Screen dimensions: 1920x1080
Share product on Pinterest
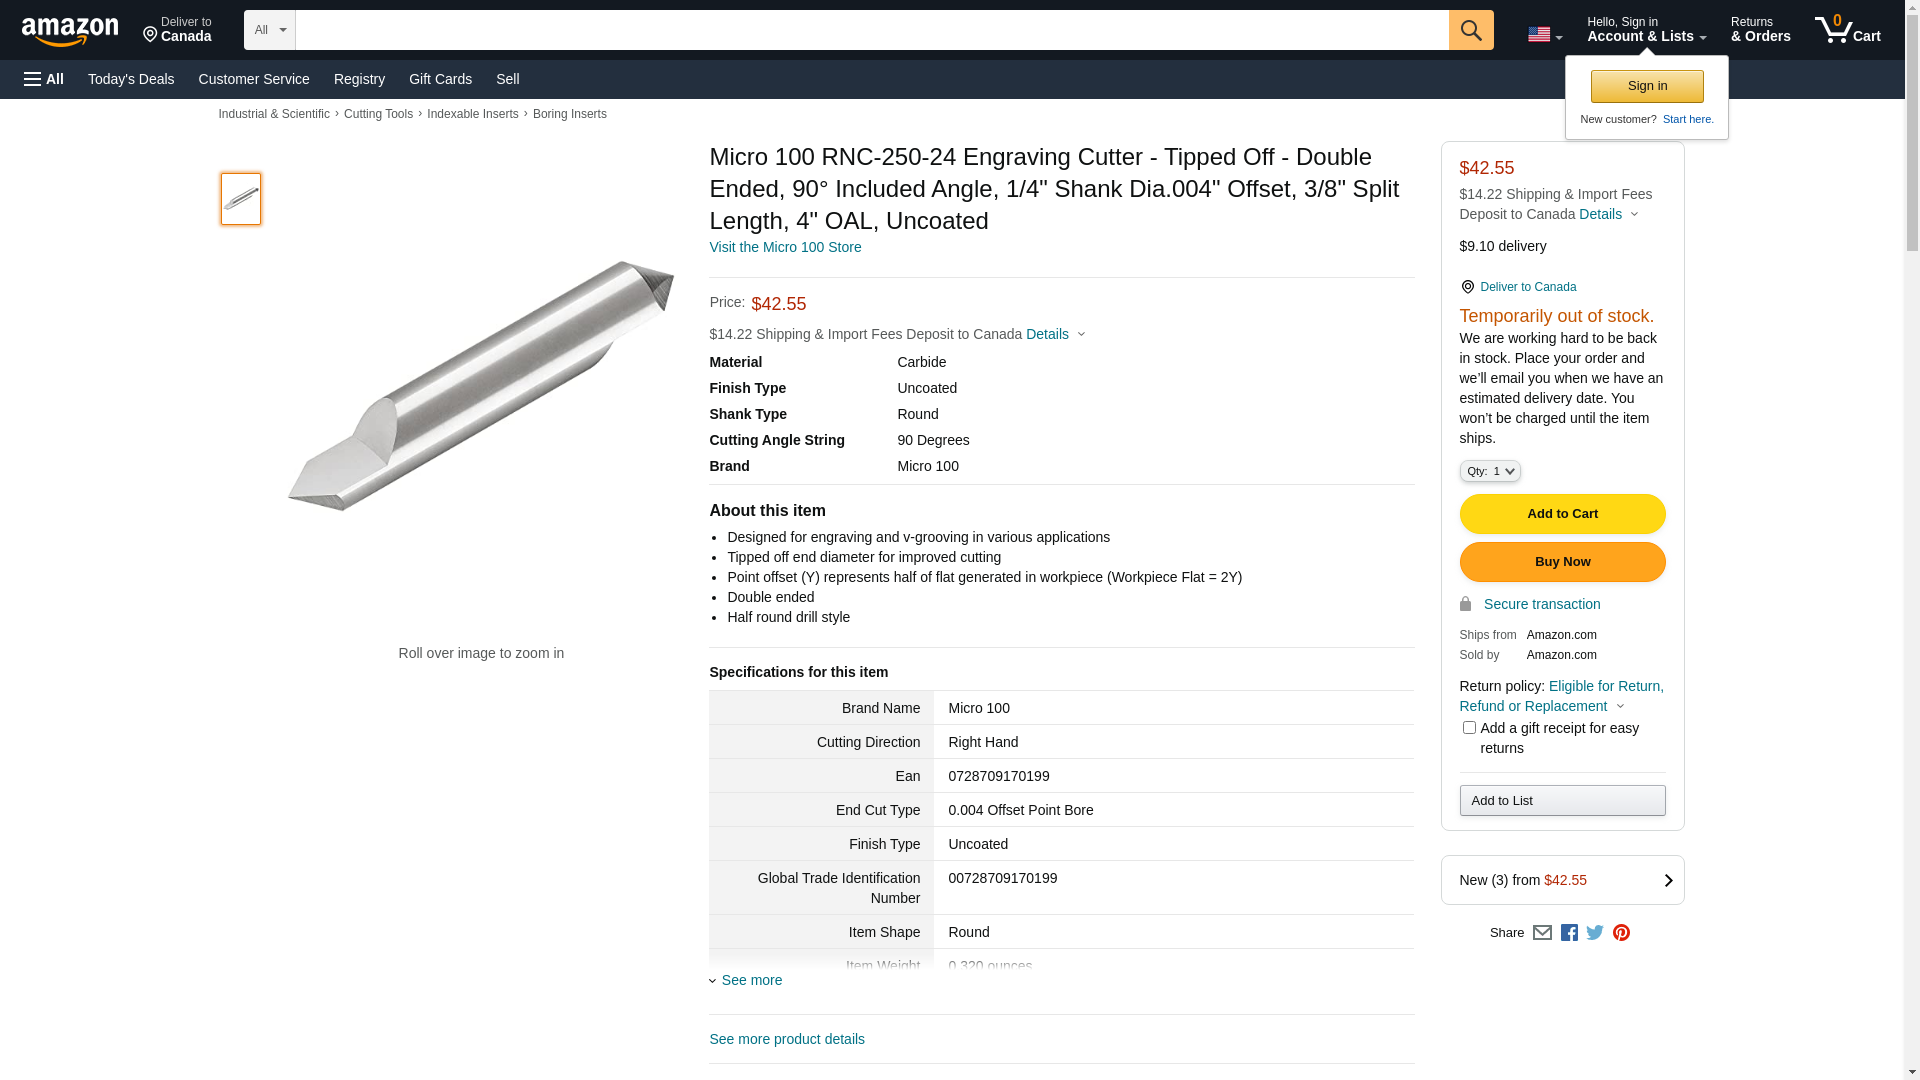(1621, 932)
